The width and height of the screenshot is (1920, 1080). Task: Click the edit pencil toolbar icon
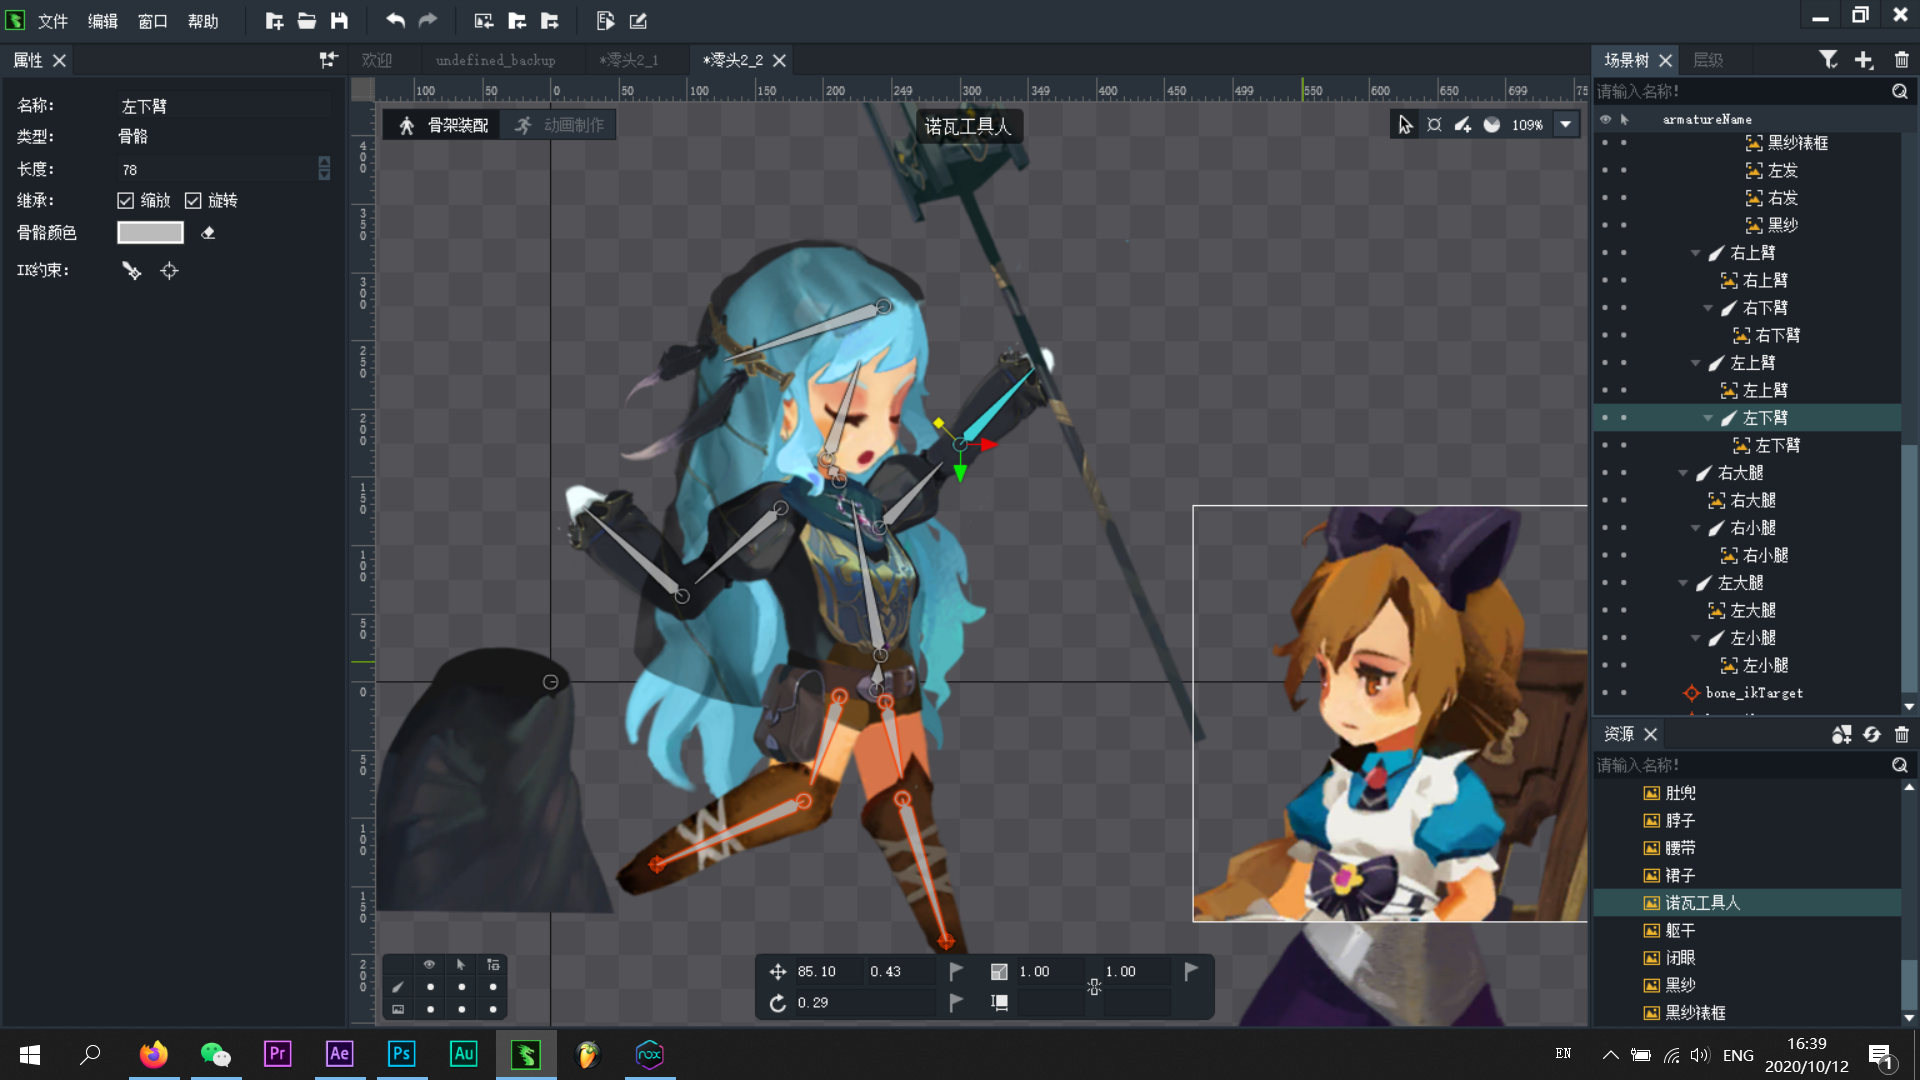coord(638,21)
